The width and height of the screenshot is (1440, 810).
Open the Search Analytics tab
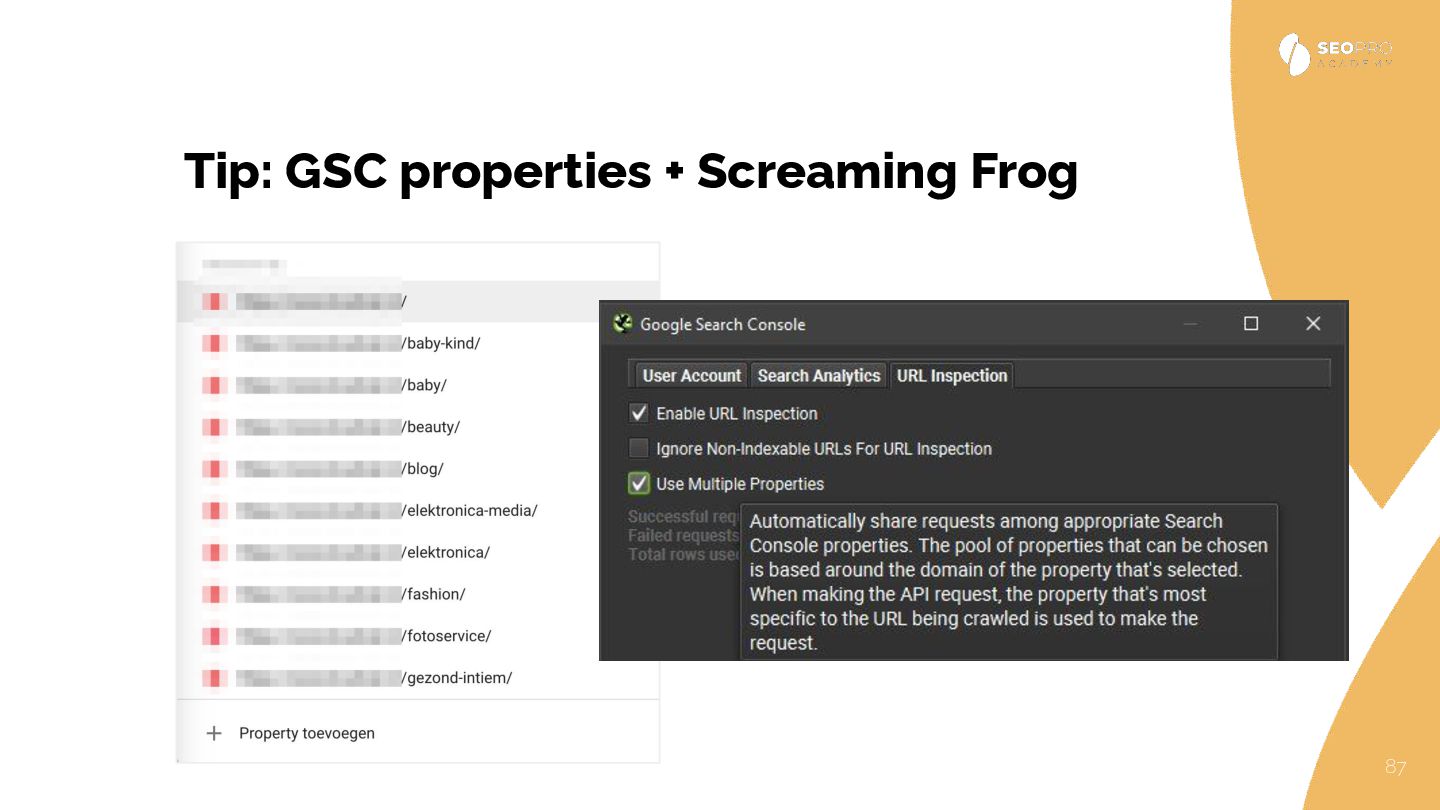click(x=818, y=376)
